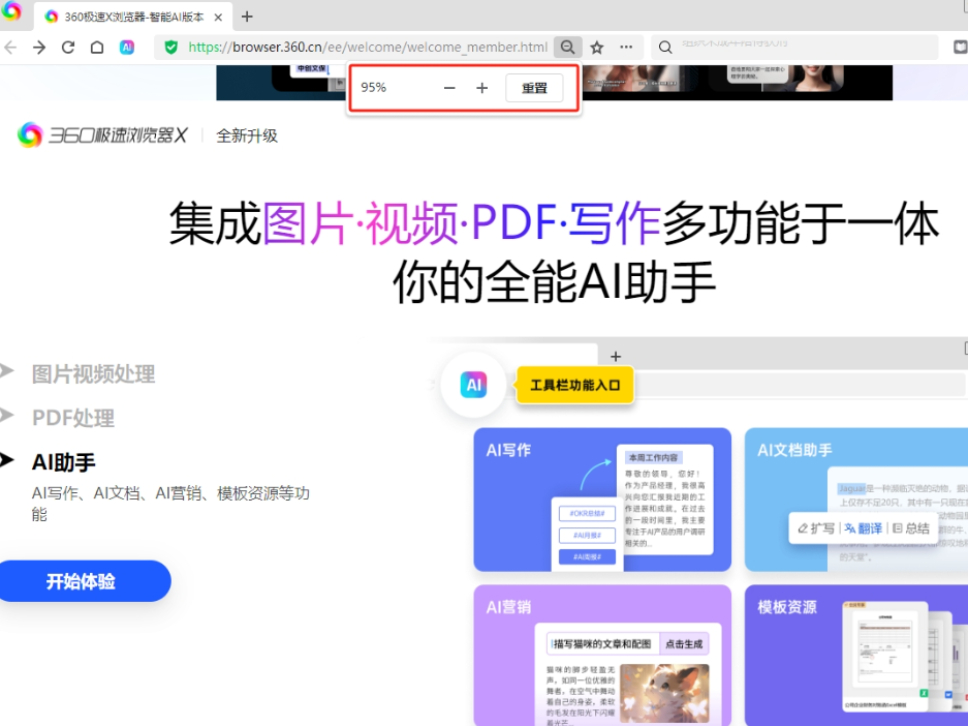This screenshot has width=968, height=726.
Task: Select the 360极速X浏览器-智能AI版本 tab
Action: 133,17
